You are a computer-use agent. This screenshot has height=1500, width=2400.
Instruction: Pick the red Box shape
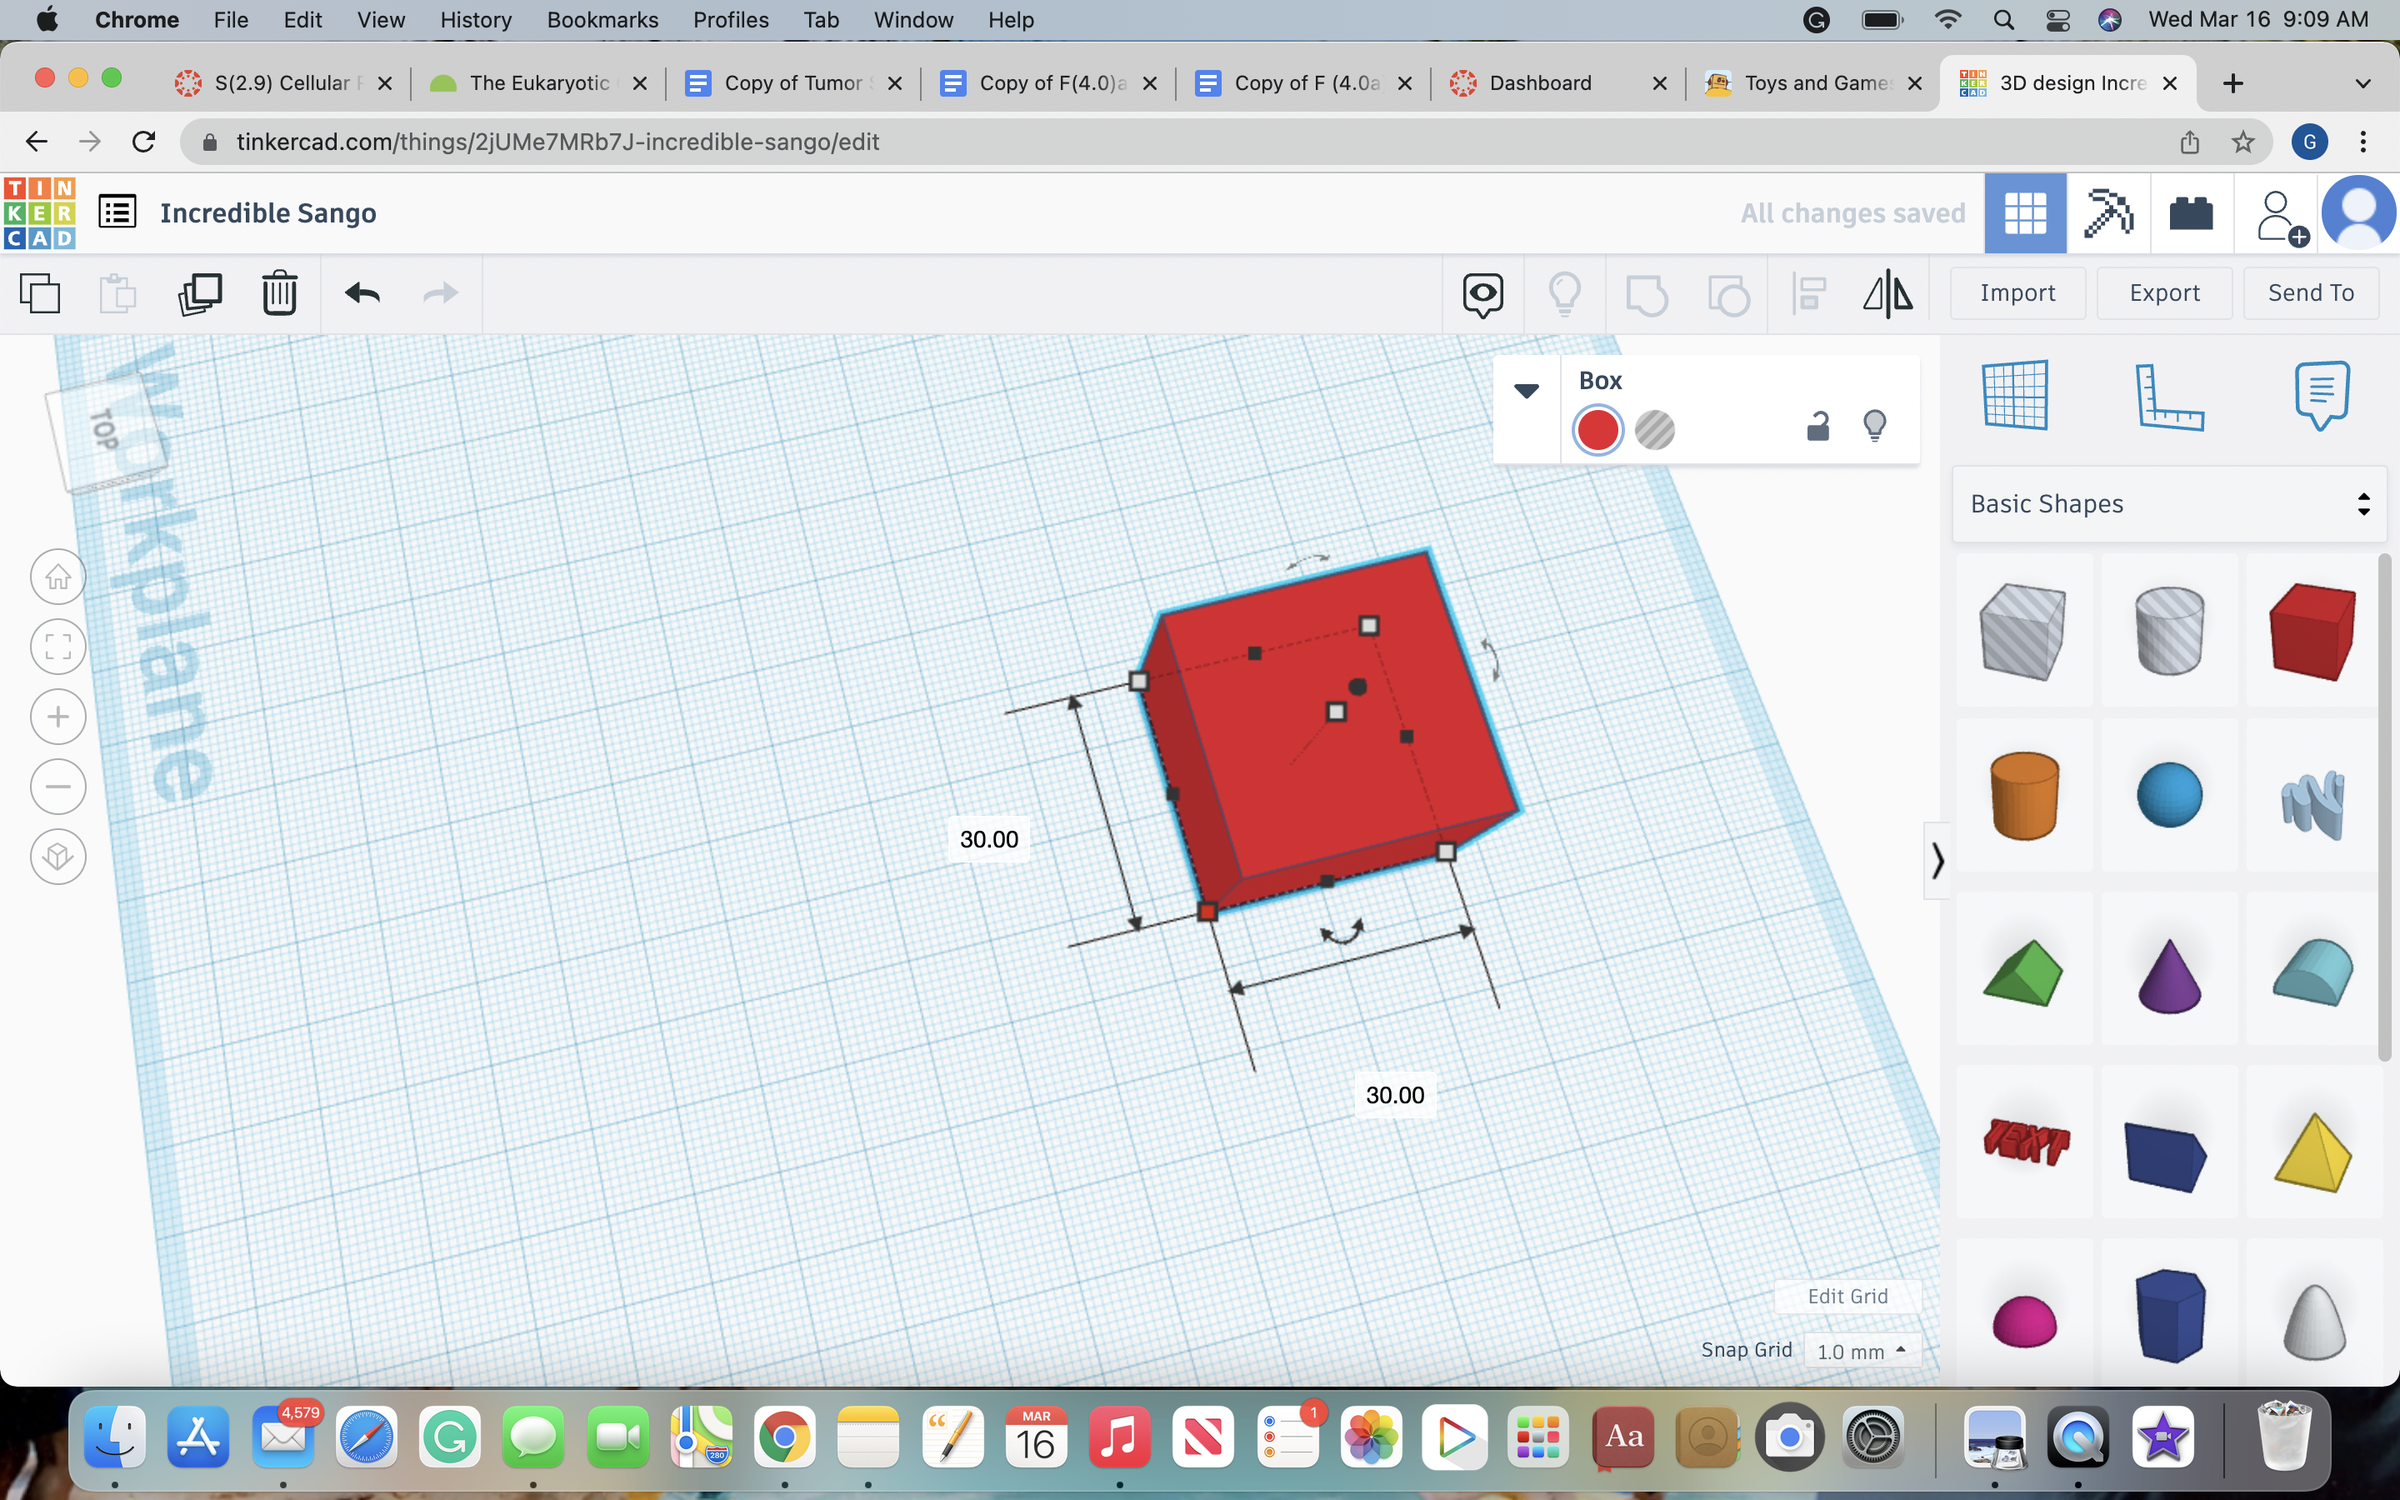[2313, 632]
